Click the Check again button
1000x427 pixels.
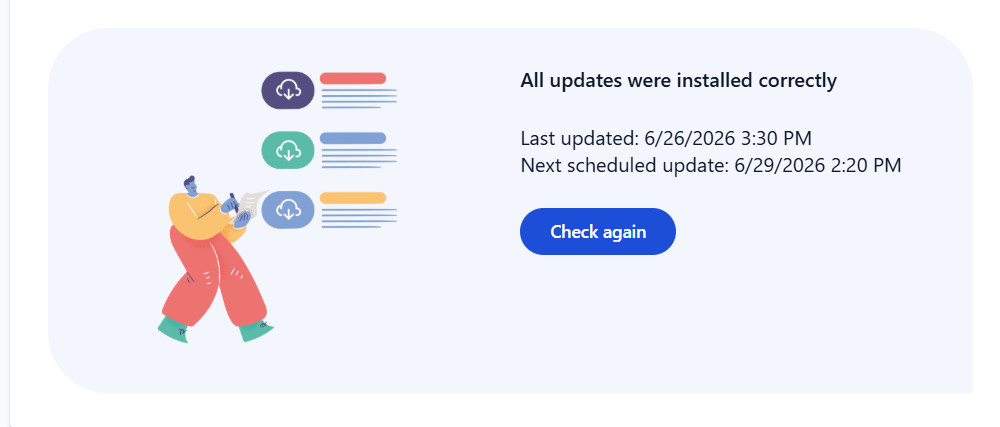pyautogui.click(x=598, y=231)
